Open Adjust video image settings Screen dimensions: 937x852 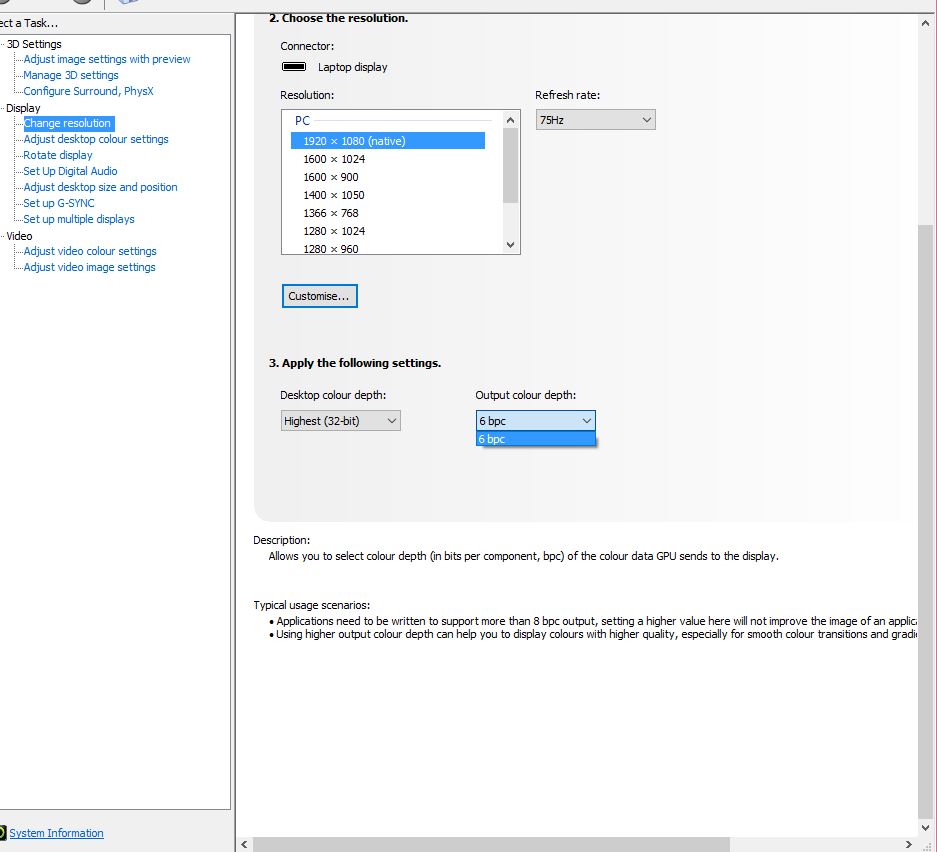[89, 267]
